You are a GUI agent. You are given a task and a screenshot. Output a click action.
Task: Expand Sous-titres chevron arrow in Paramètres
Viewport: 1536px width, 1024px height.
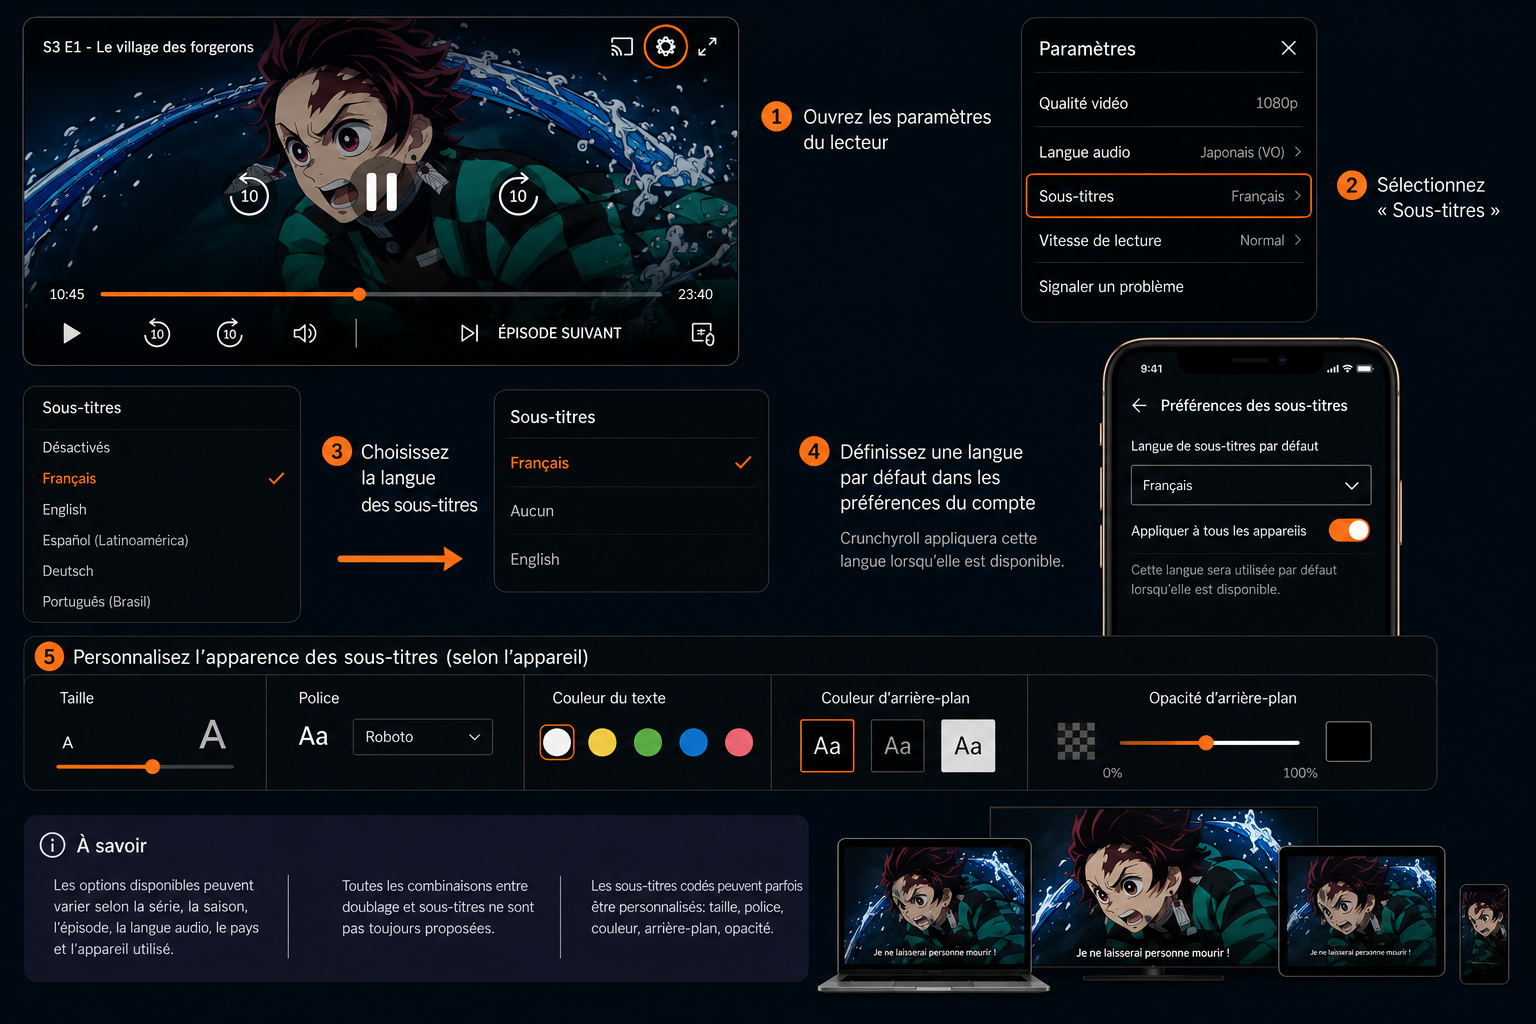[x=1298, y=196]
